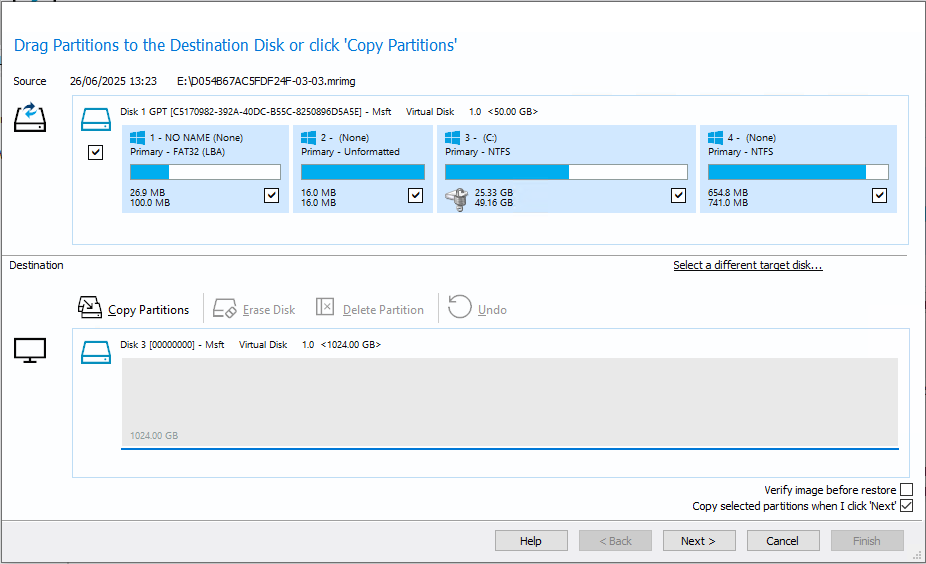Click the destination computer monitor icon
This screenshot has width=926, height=564.
pos(30,350)
